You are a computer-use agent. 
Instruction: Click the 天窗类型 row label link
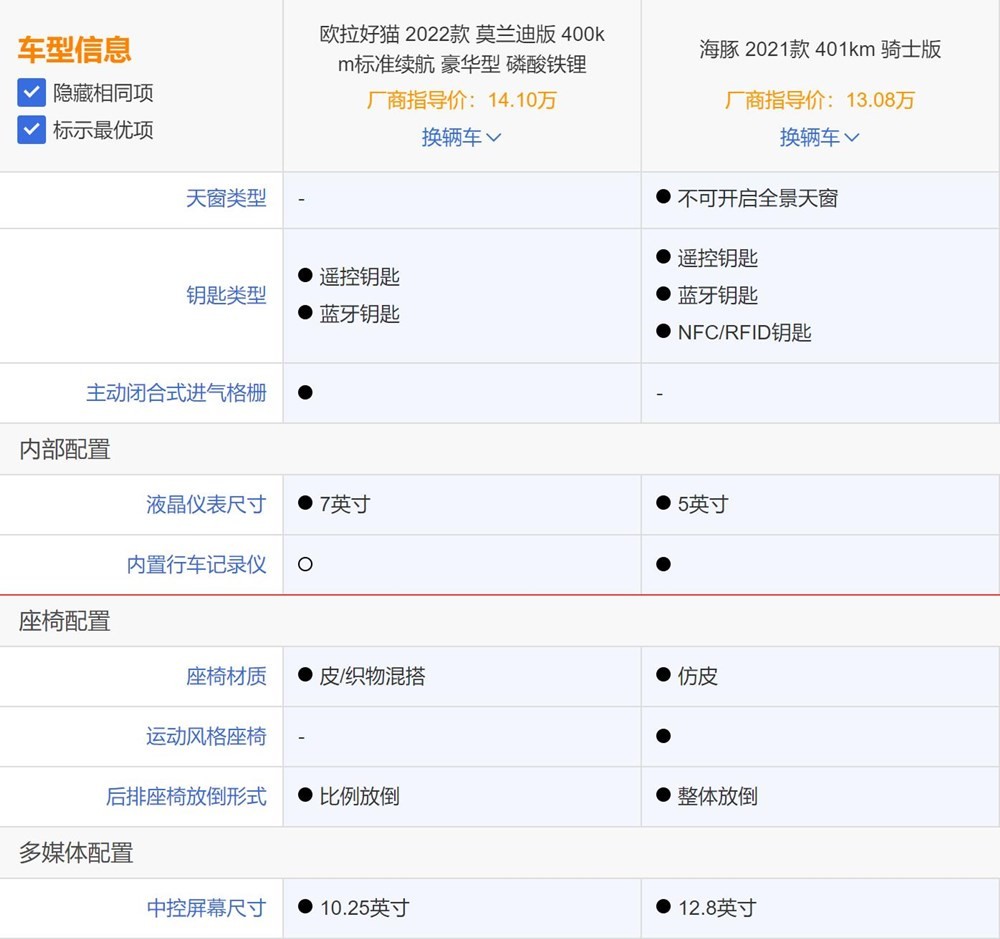point(227,199)
